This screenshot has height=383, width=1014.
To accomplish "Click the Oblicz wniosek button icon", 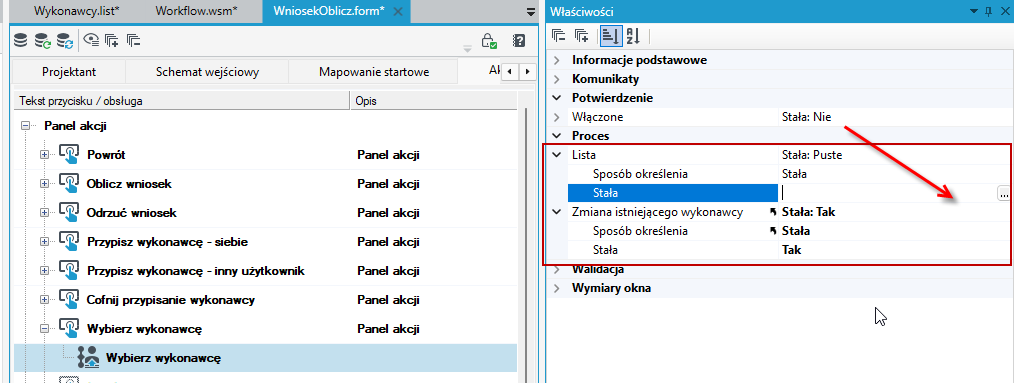I will tap(68, 184).
